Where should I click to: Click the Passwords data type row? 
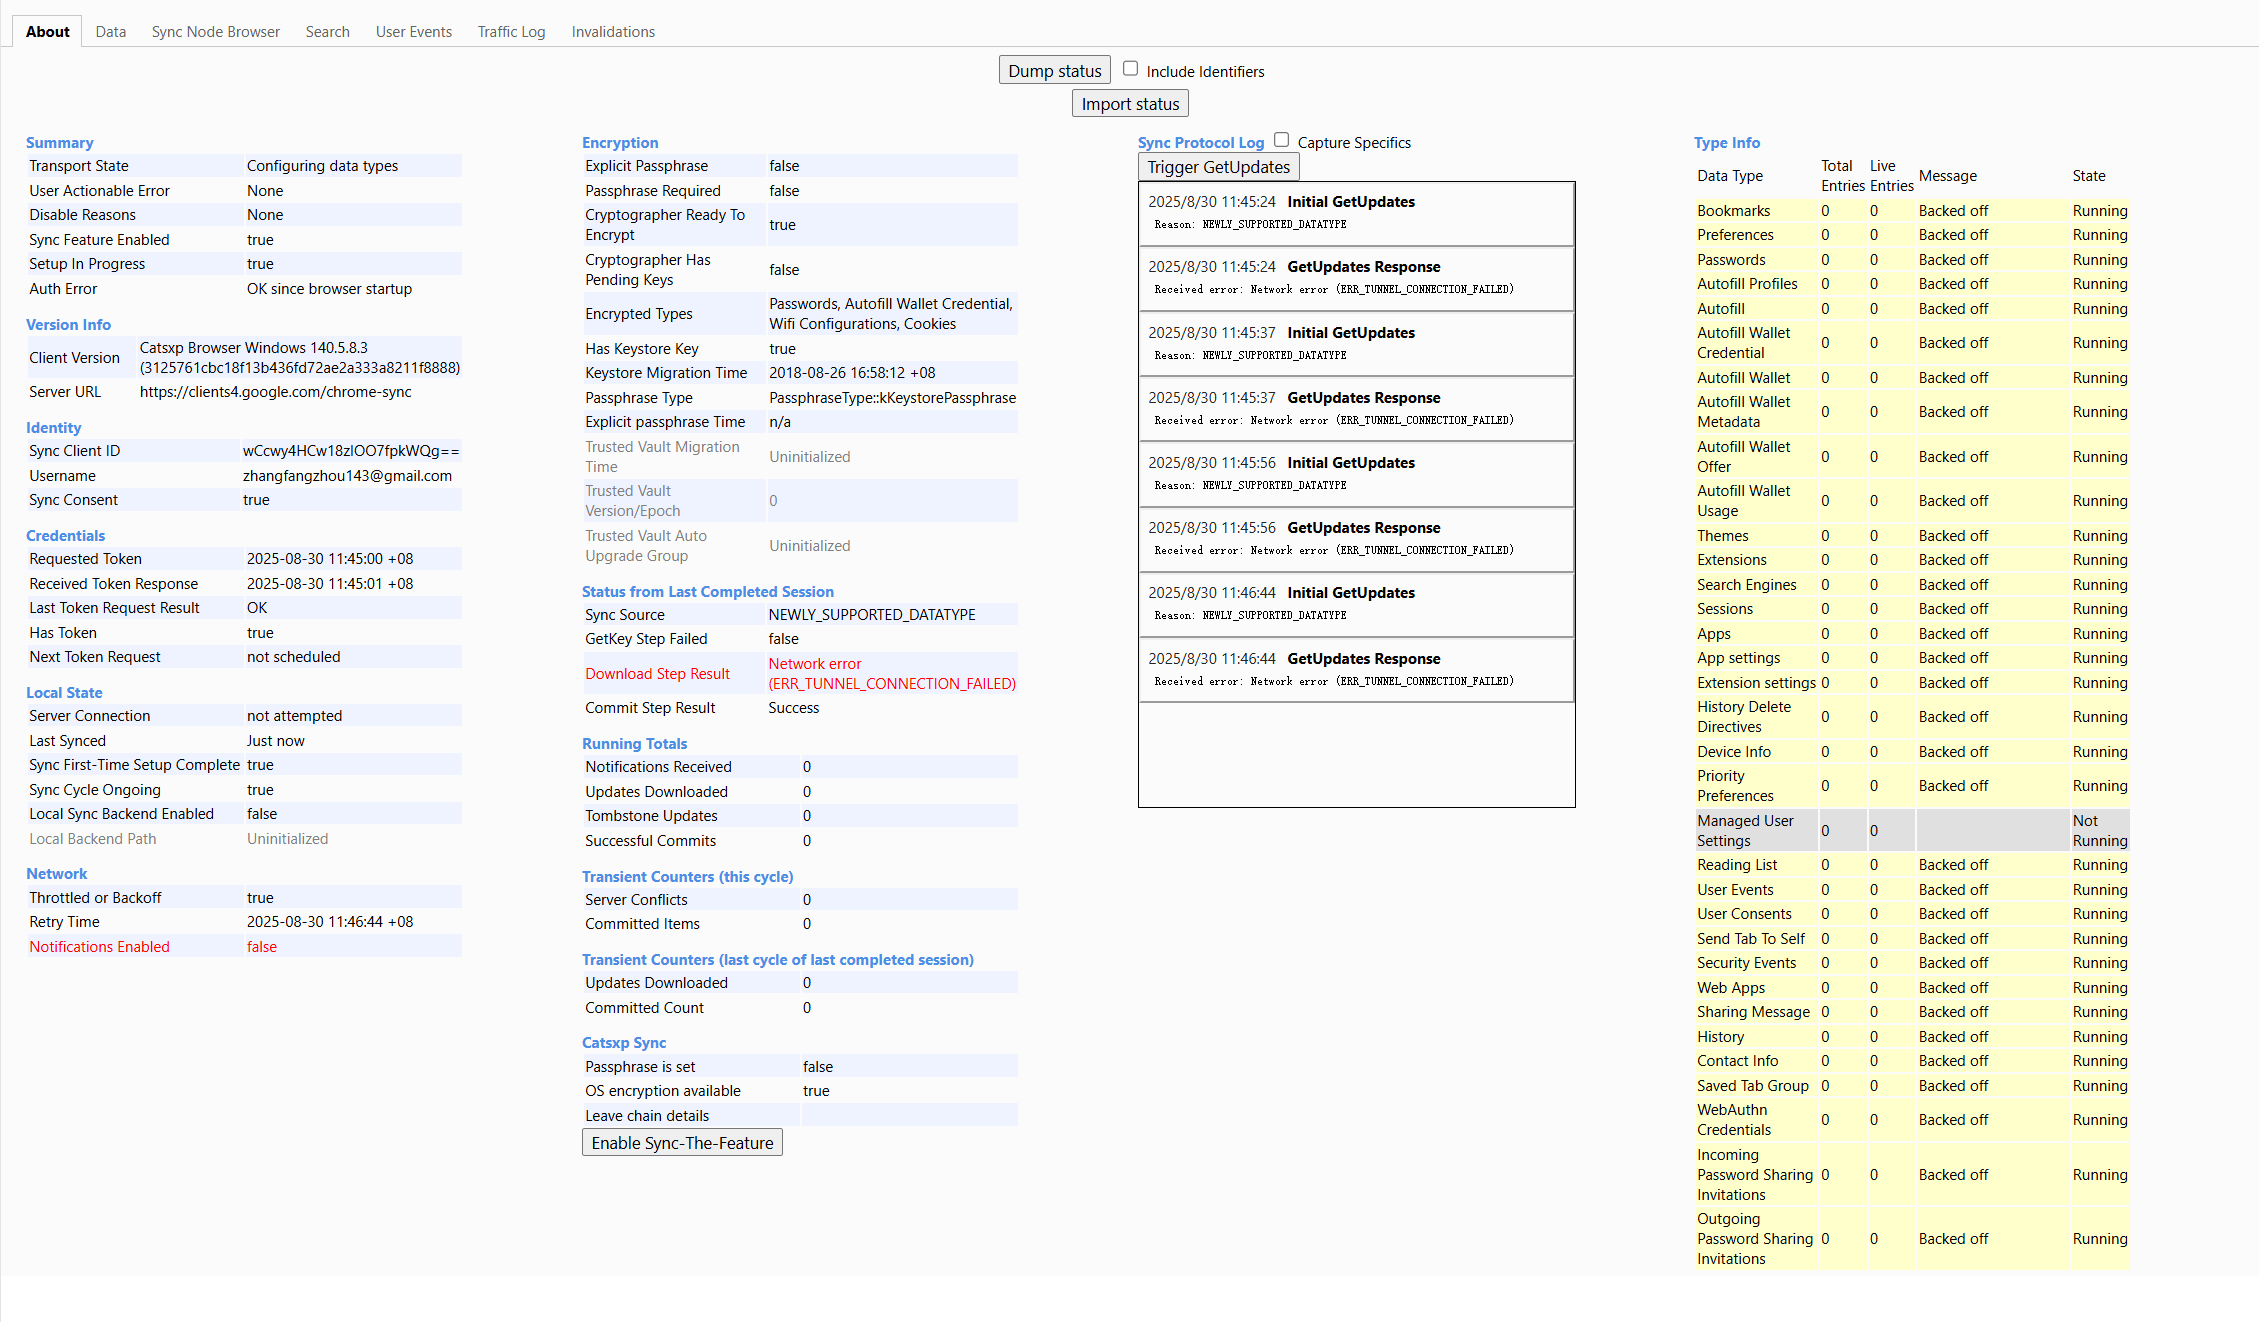click(1912, 260)
